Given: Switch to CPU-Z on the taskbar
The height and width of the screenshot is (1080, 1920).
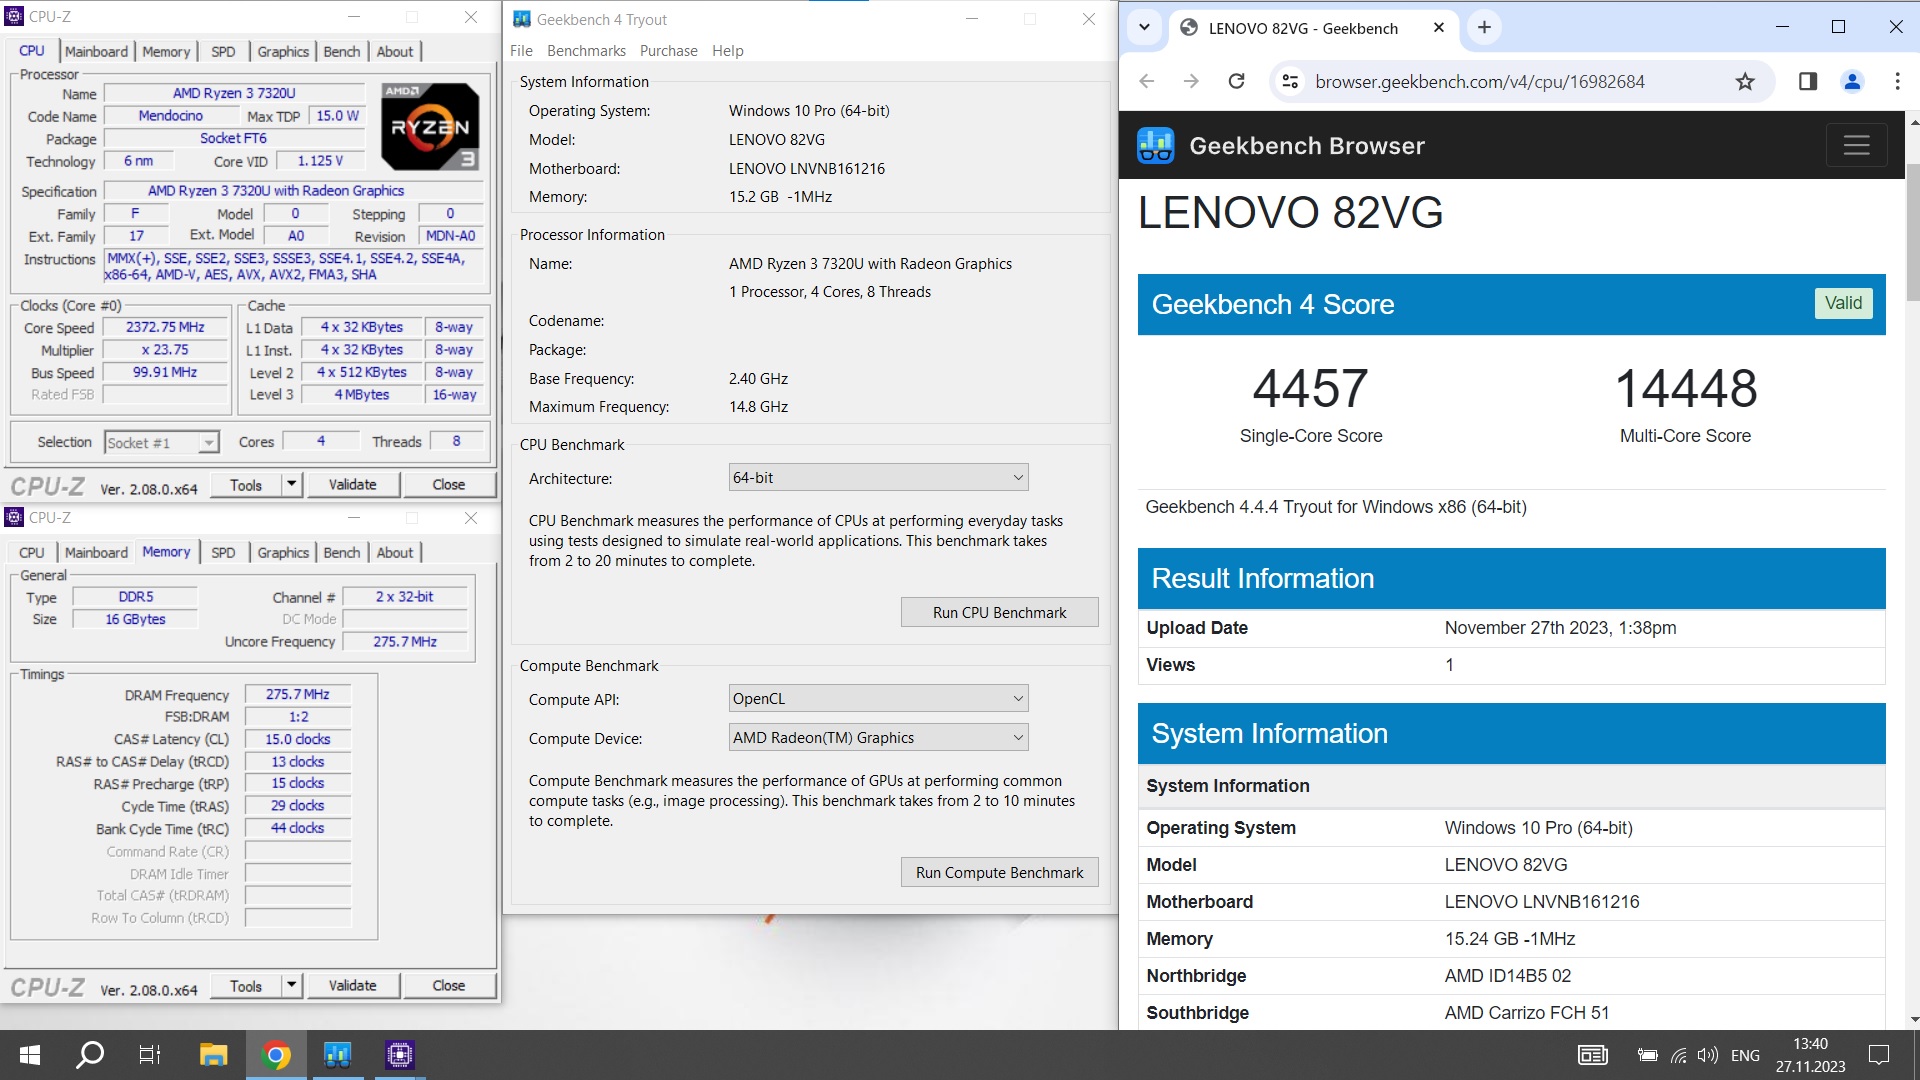Looking at the screenshot, I should pos(399,1055).
